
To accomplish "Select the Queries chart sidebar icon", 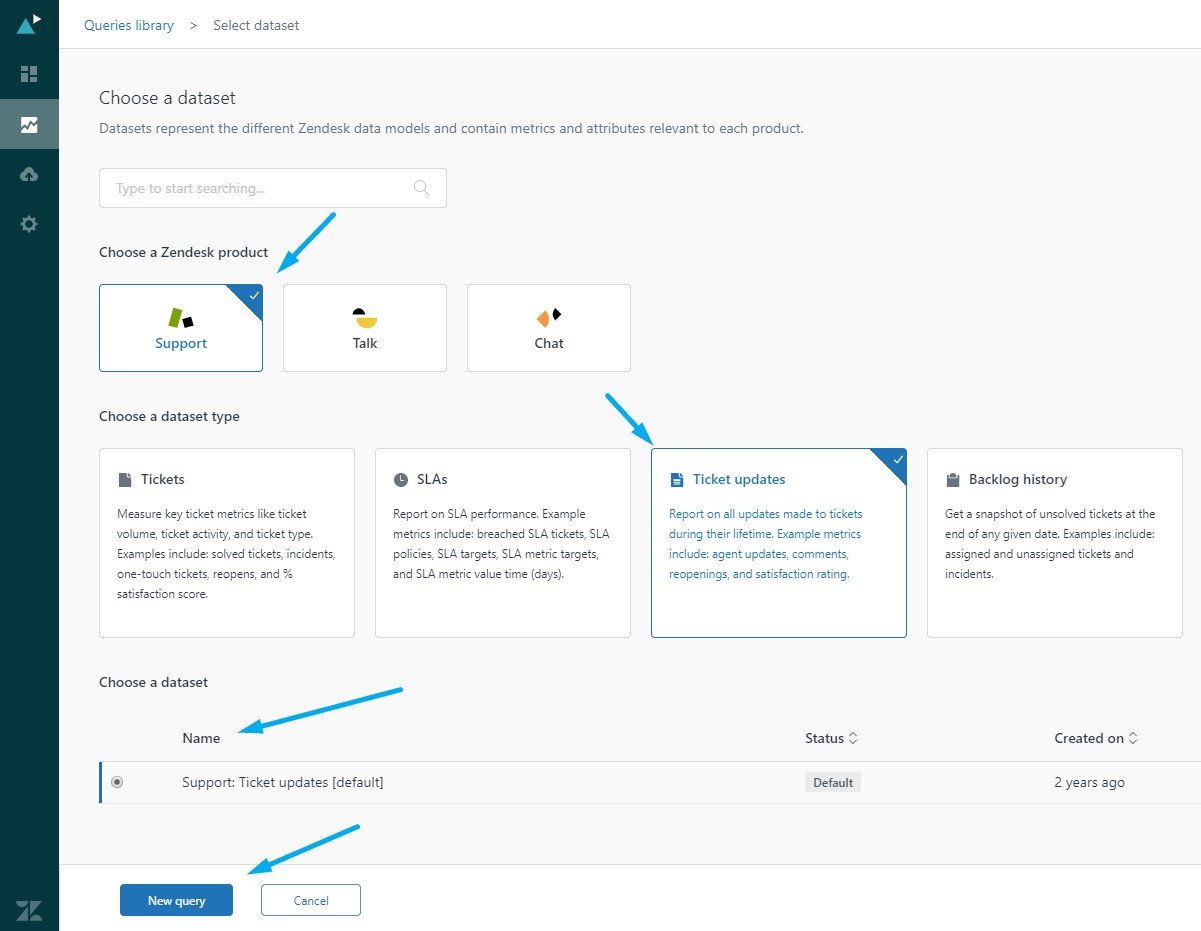I will 29,125.
